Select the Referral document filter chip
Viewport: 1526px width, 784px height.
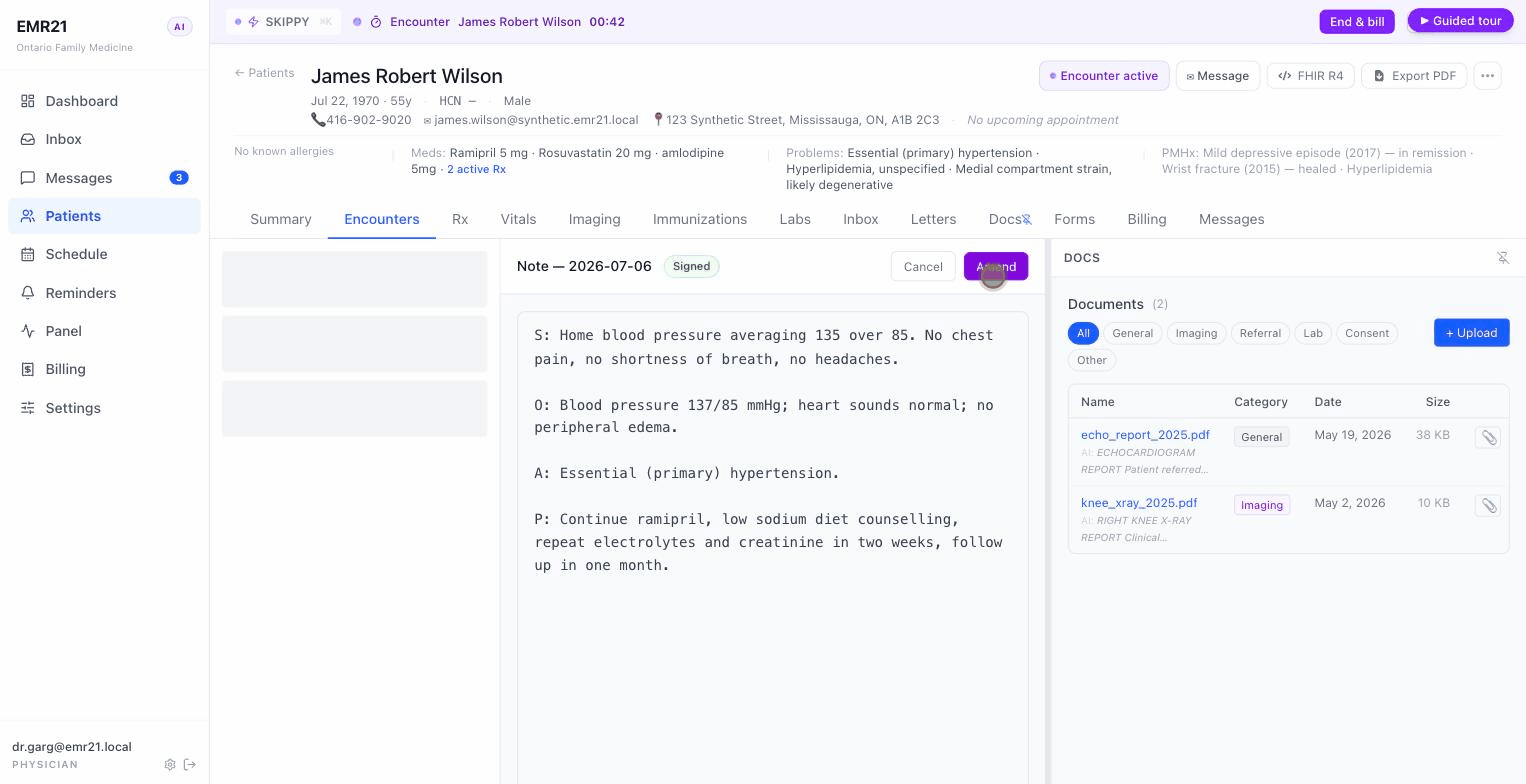(x=1260, y=333)
